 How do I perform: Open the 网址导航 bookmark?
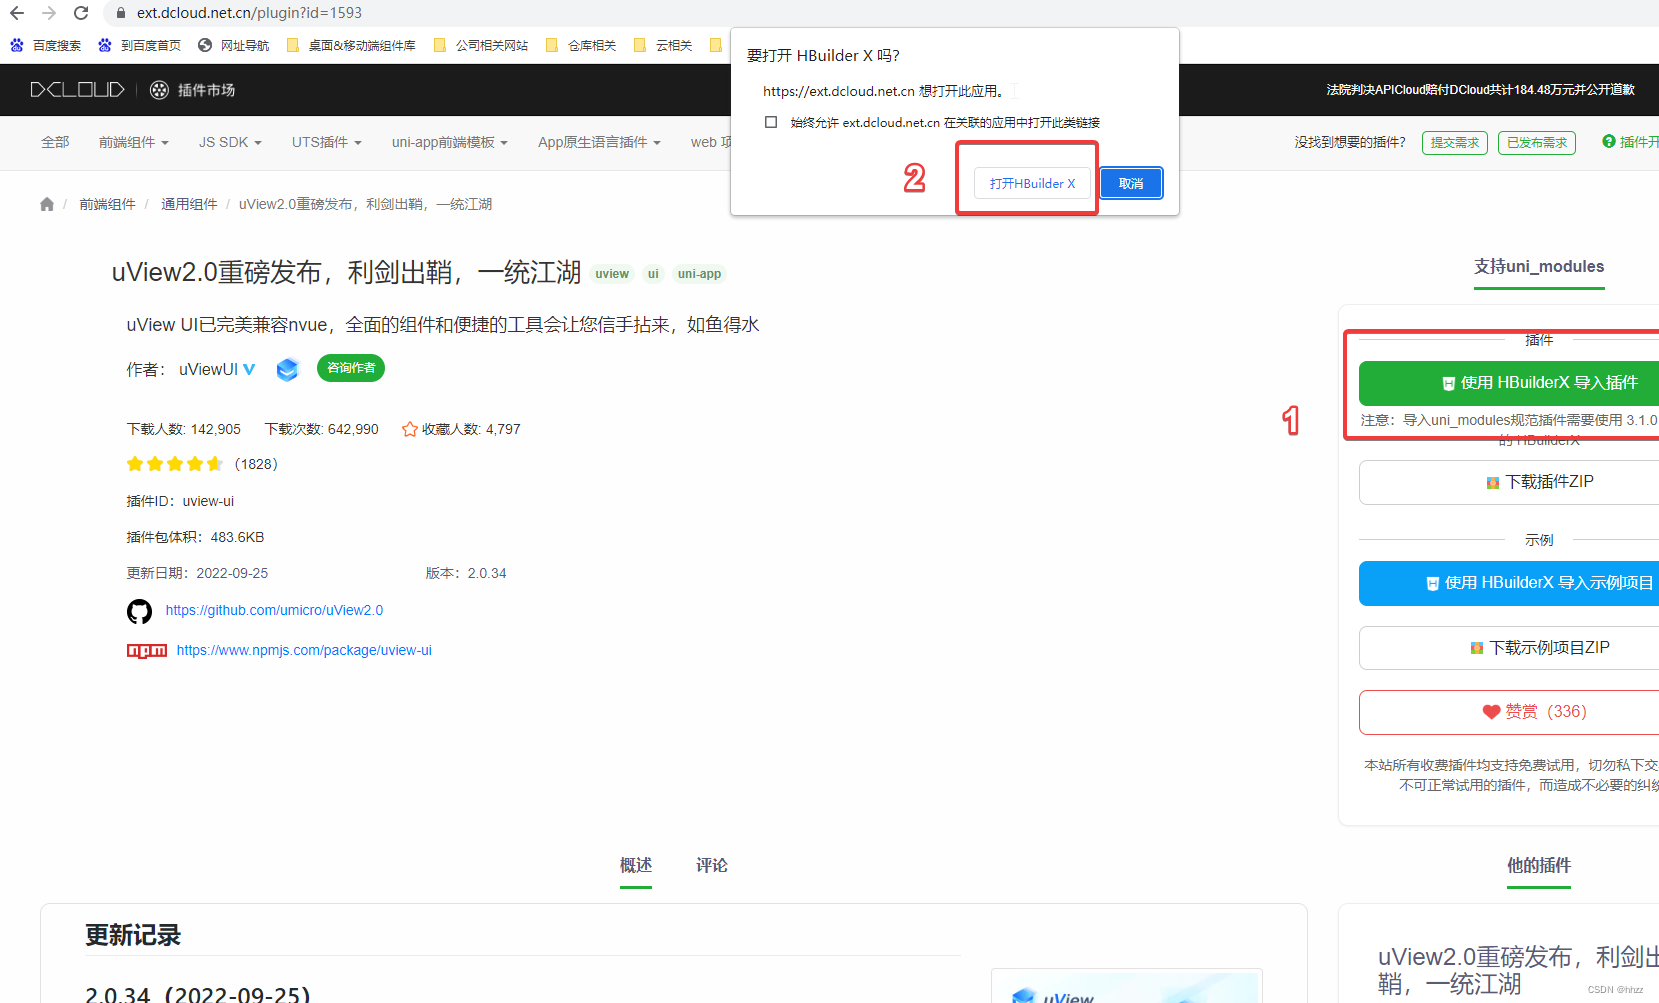click(234, 45)
